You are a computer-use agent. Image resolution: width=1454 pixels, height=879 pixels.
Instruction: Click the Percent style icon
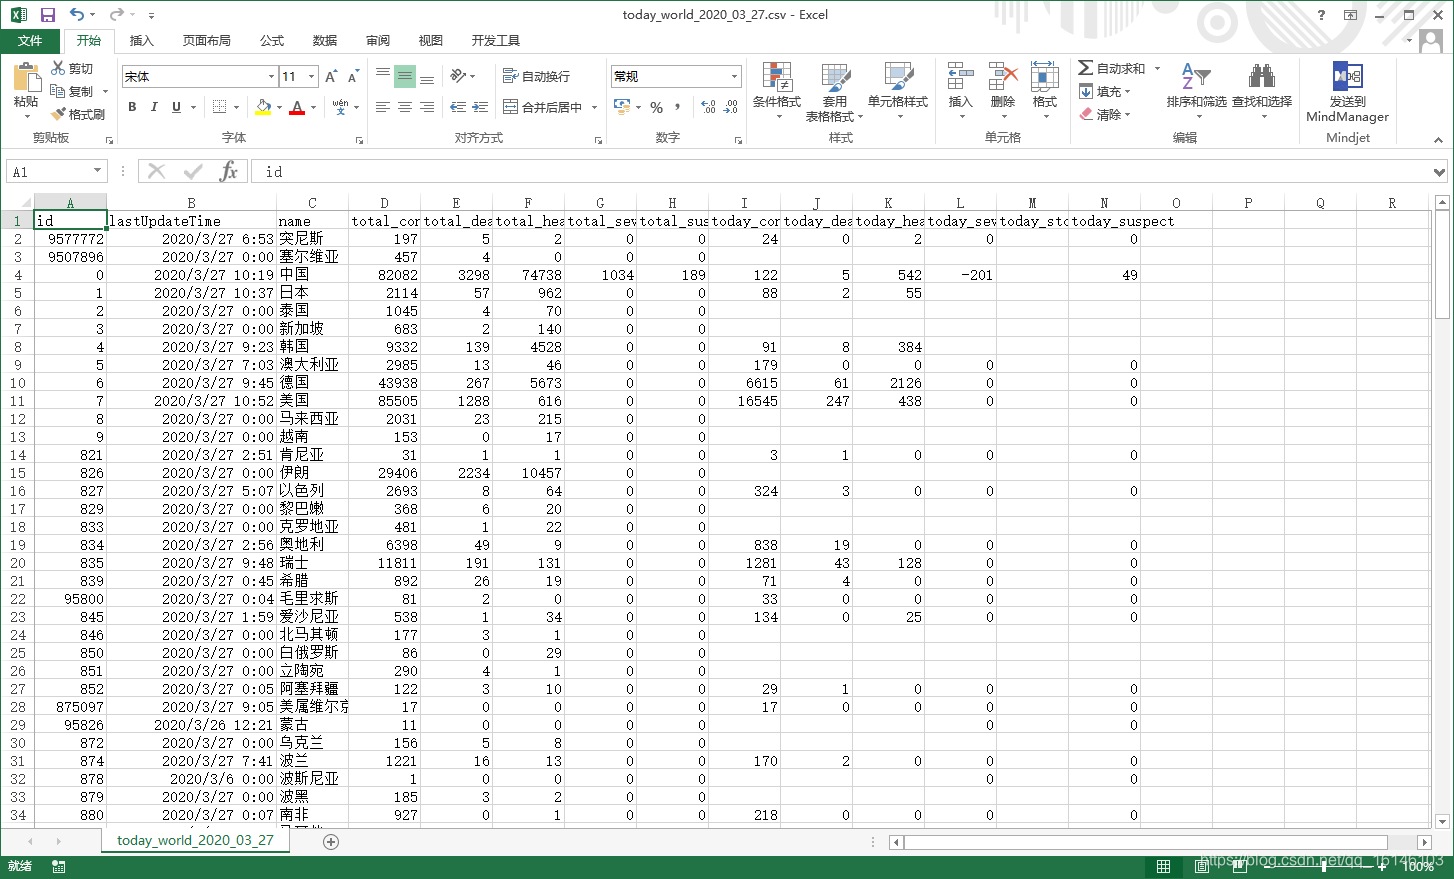pos(656,107)
